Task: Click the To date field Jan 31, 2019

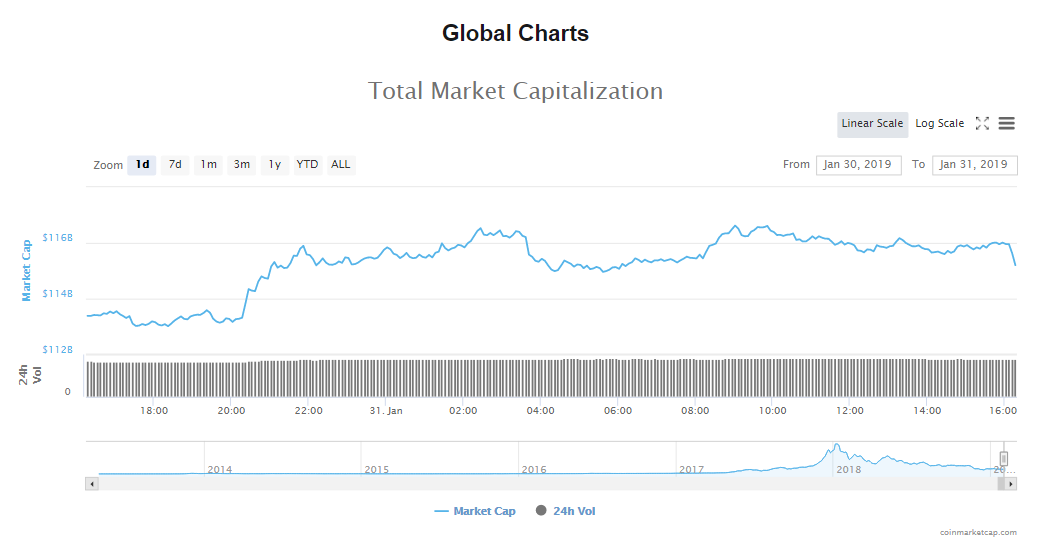Action: point(974,165)
